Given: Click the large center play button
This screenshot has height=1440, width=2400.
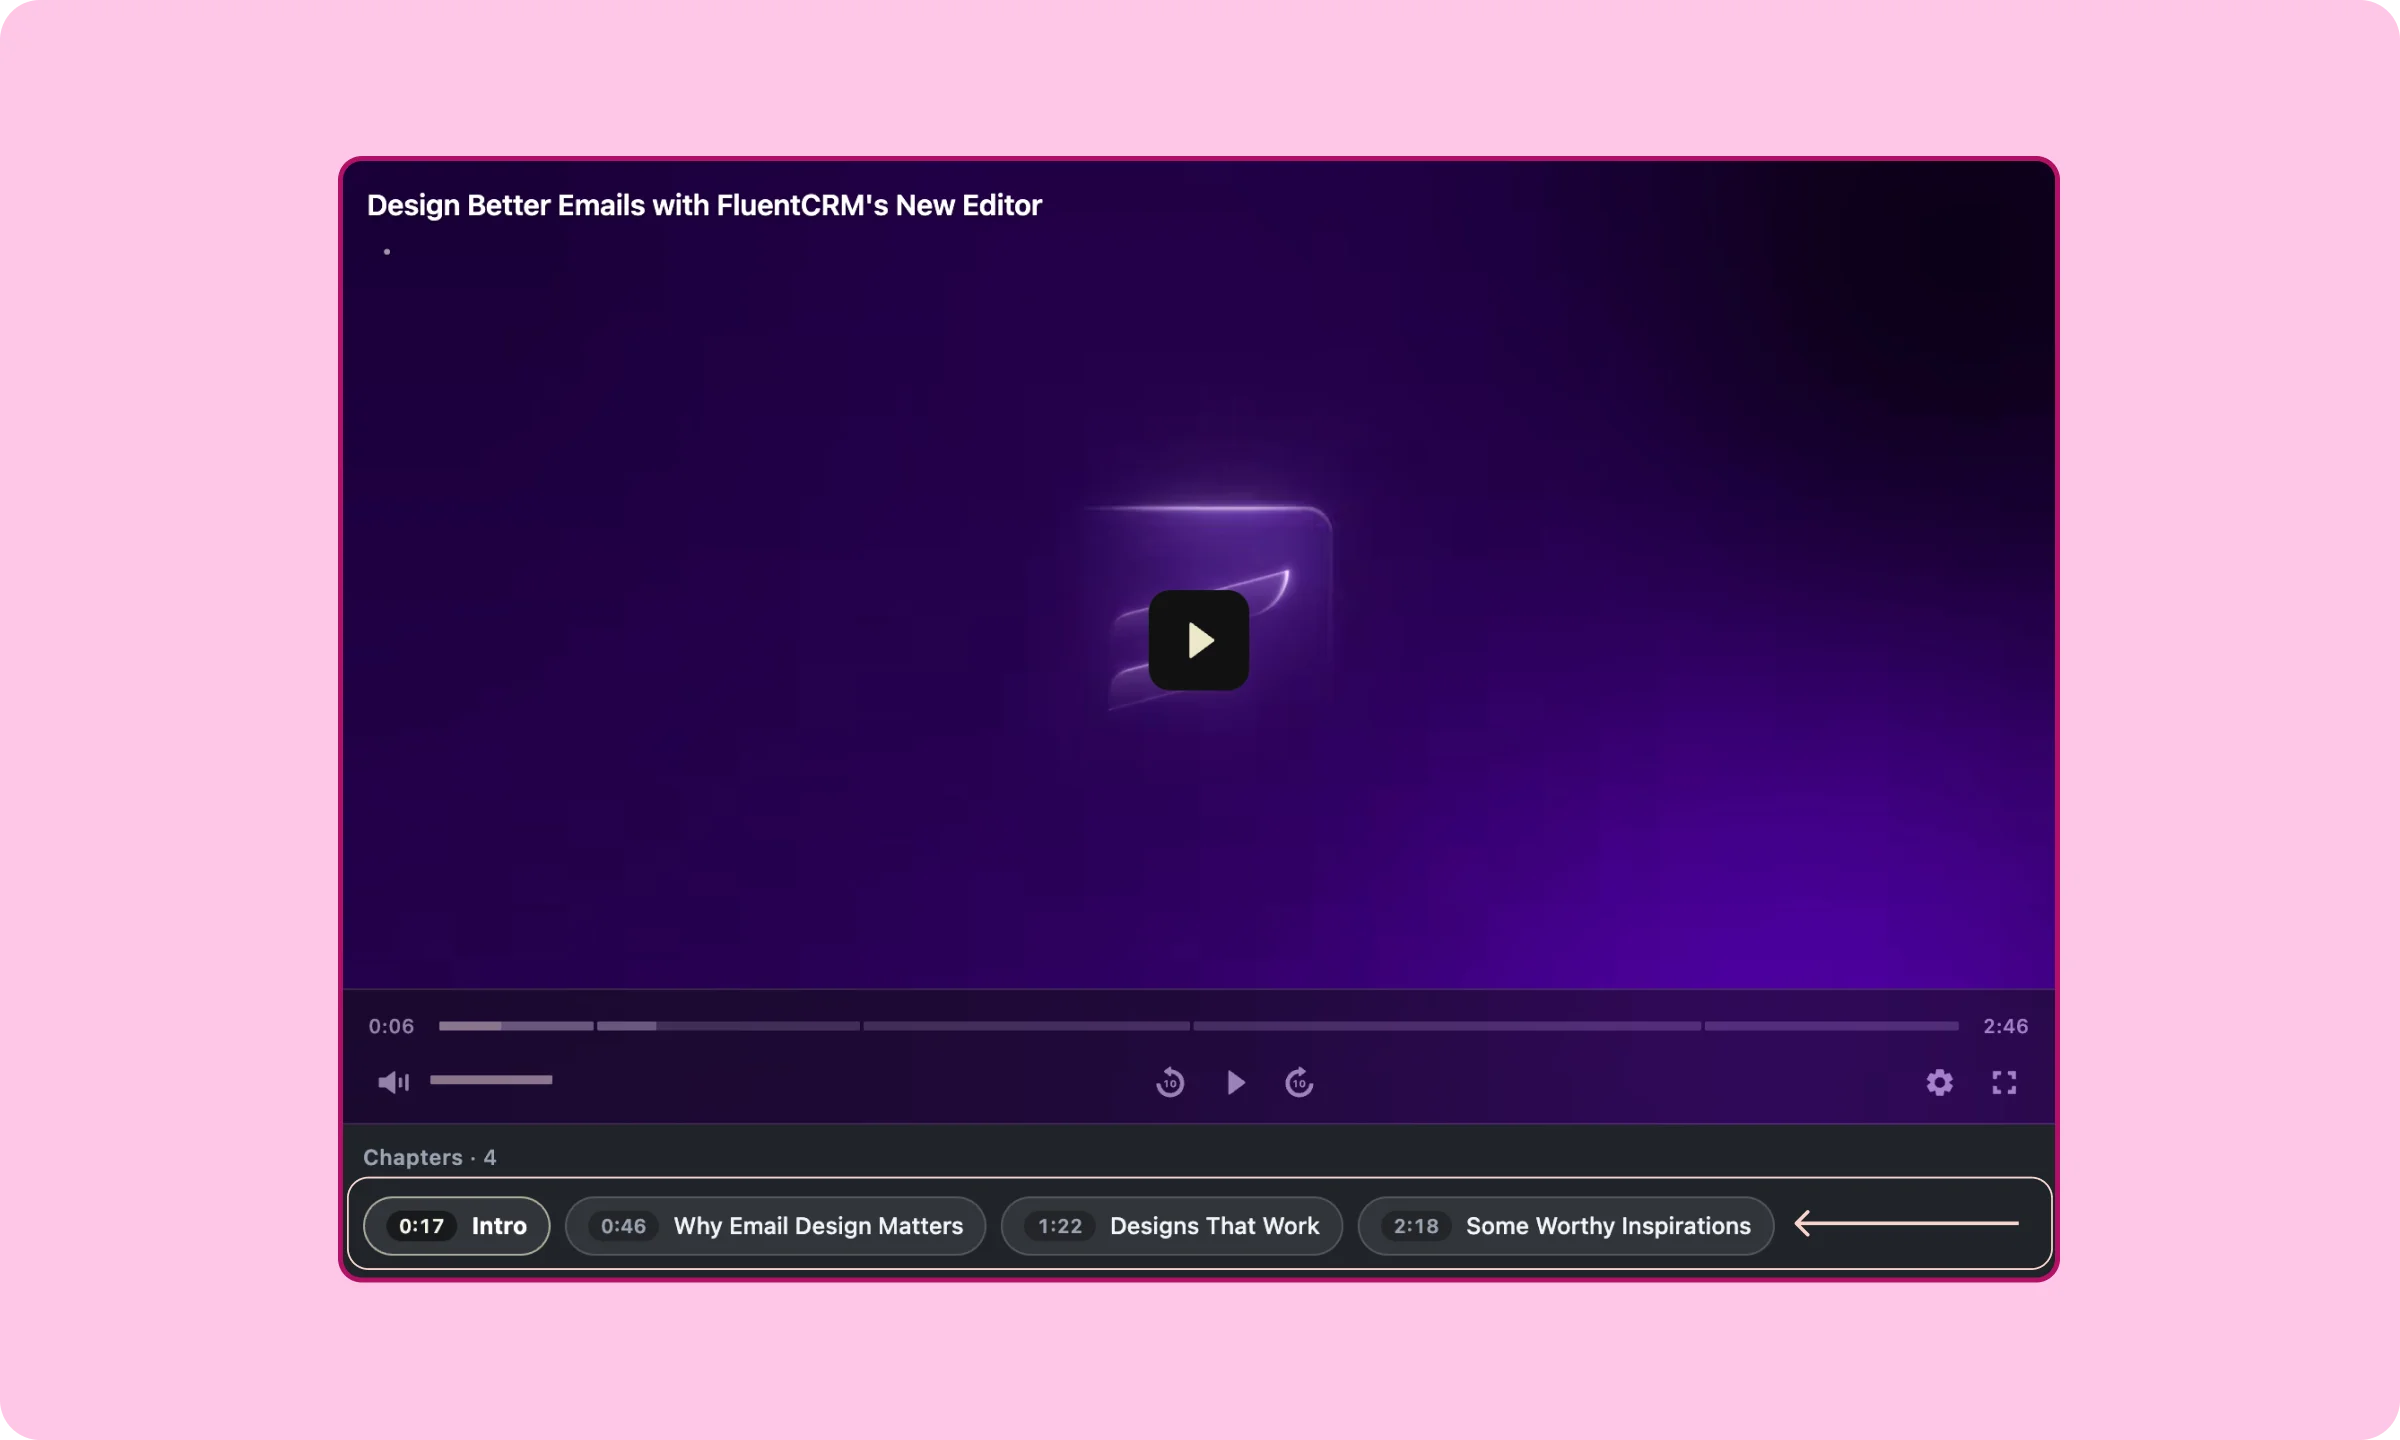Looking at the screenshot, I should [x=1198, y=640].
